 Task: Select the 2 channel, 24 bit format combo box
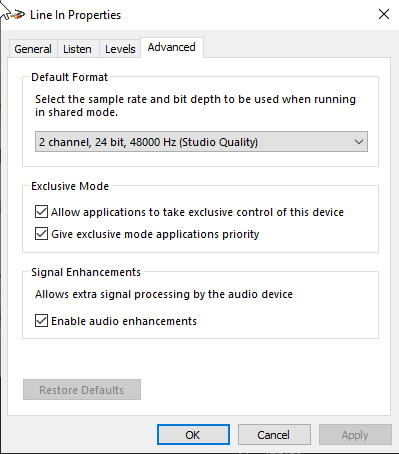(x=201, y=142)
